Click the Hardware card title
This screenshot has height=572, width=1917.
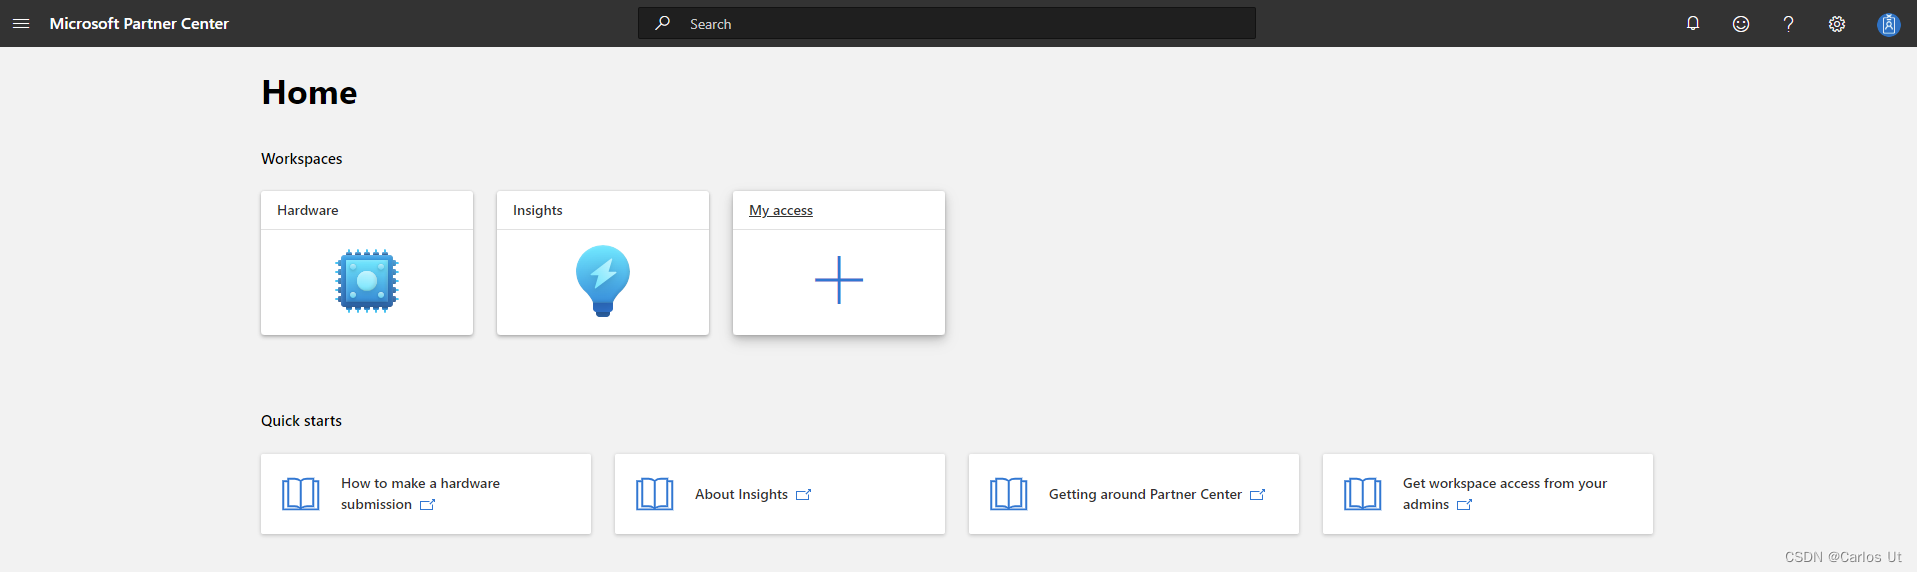pos(308,210)
